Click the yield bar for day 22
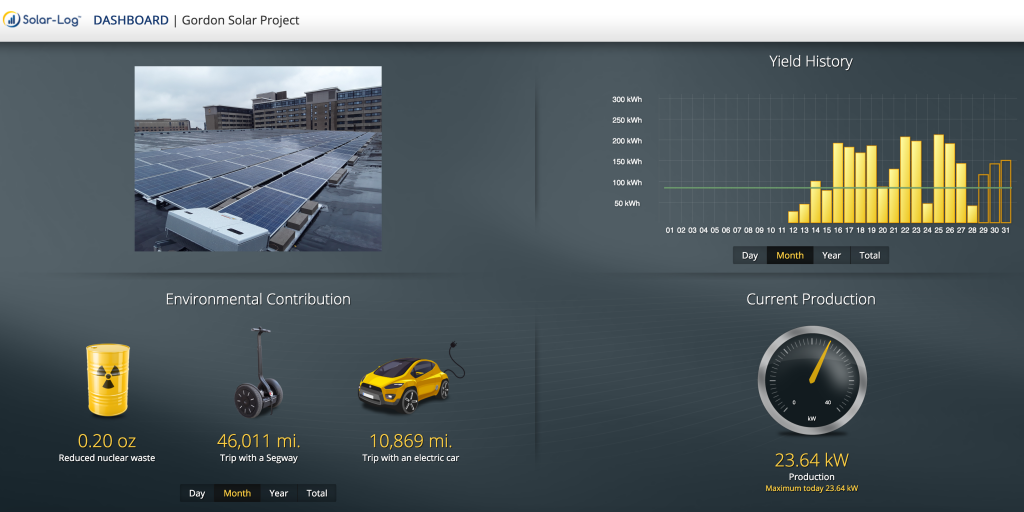Image resolution: width=1024 pixels, height=512 pixels. point(904,180)
